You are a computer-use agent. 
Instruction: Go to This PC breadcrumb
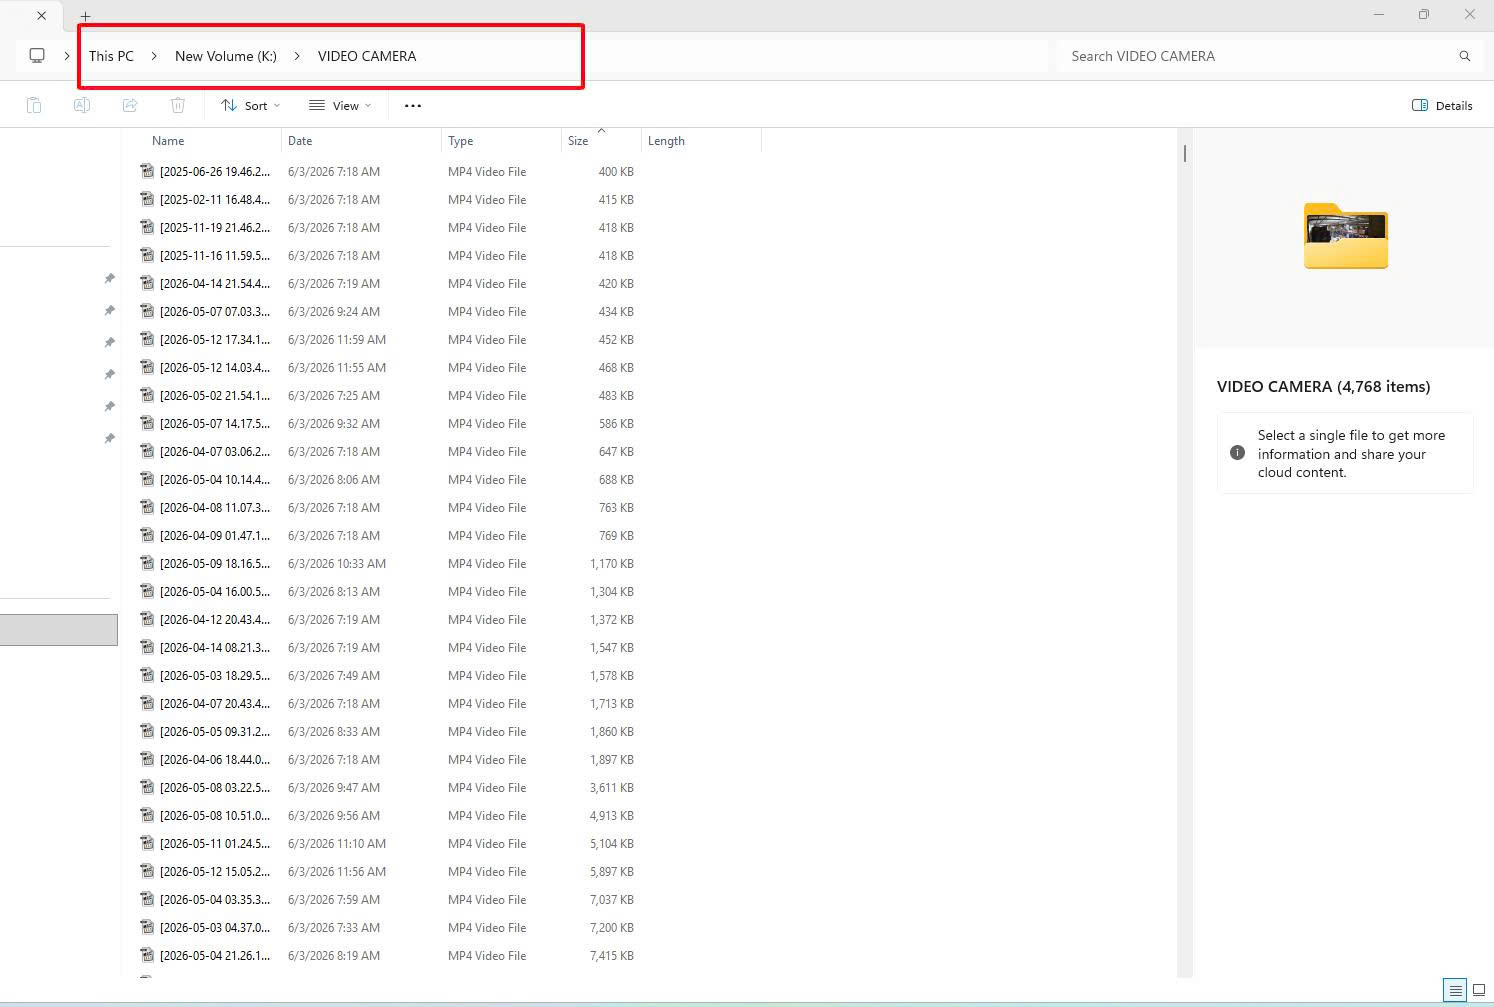pyautogui.click(x=111, y=56)
